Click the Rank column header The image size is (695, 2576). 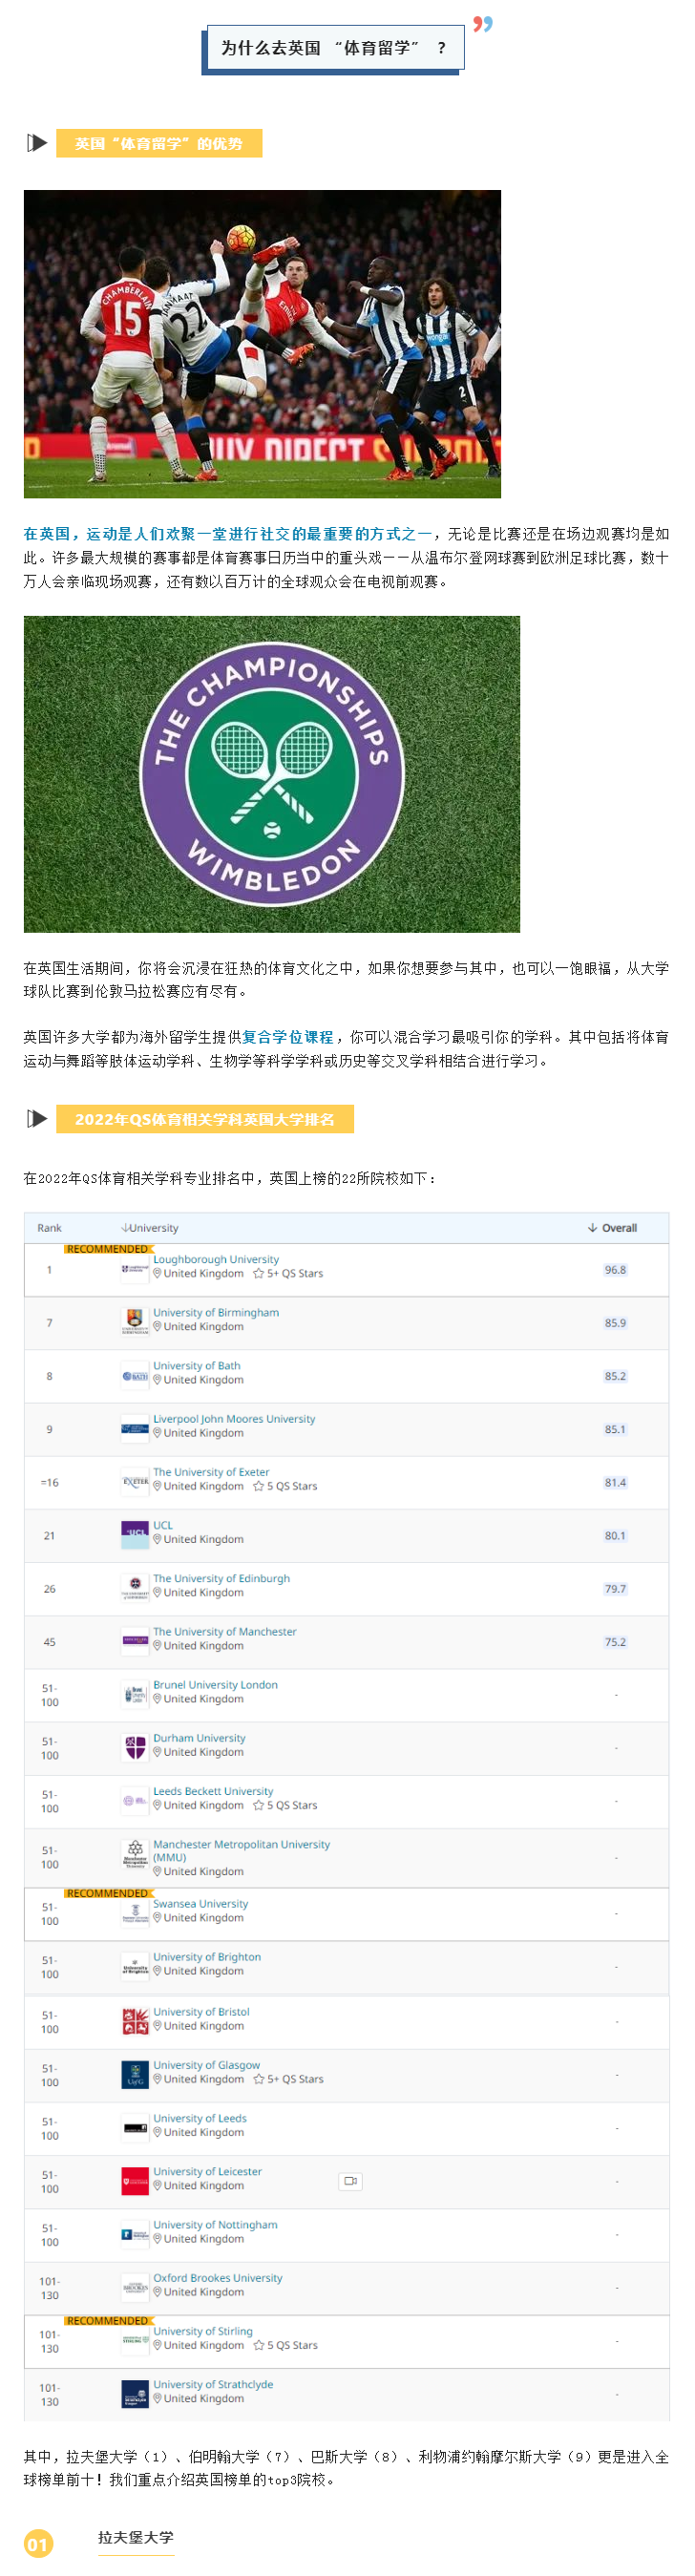49,1227
